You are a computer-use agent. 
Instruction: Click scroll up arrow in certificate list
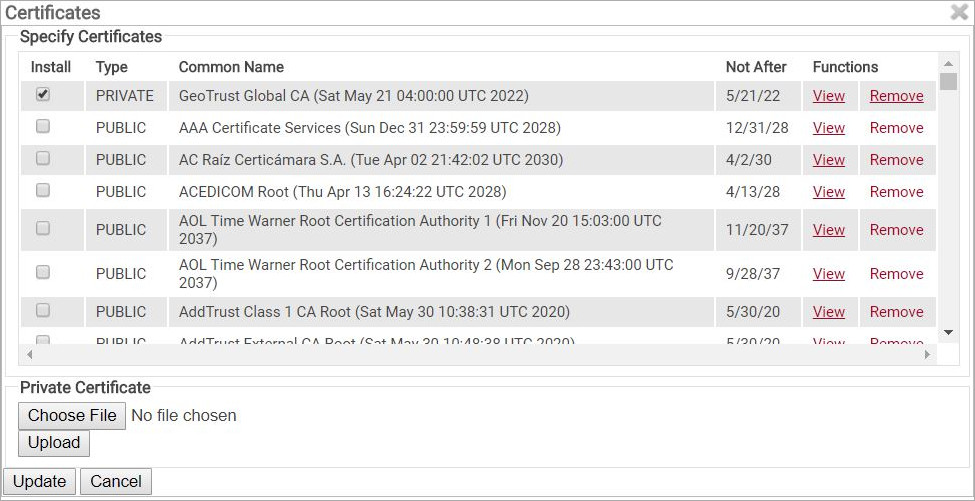pyautogui.click(x=948, y=62)
